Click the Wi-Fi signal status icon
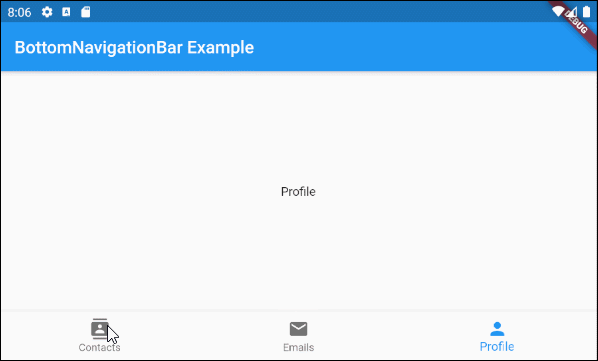Screen dimensions: 598x361 click(x=558, y=11)
